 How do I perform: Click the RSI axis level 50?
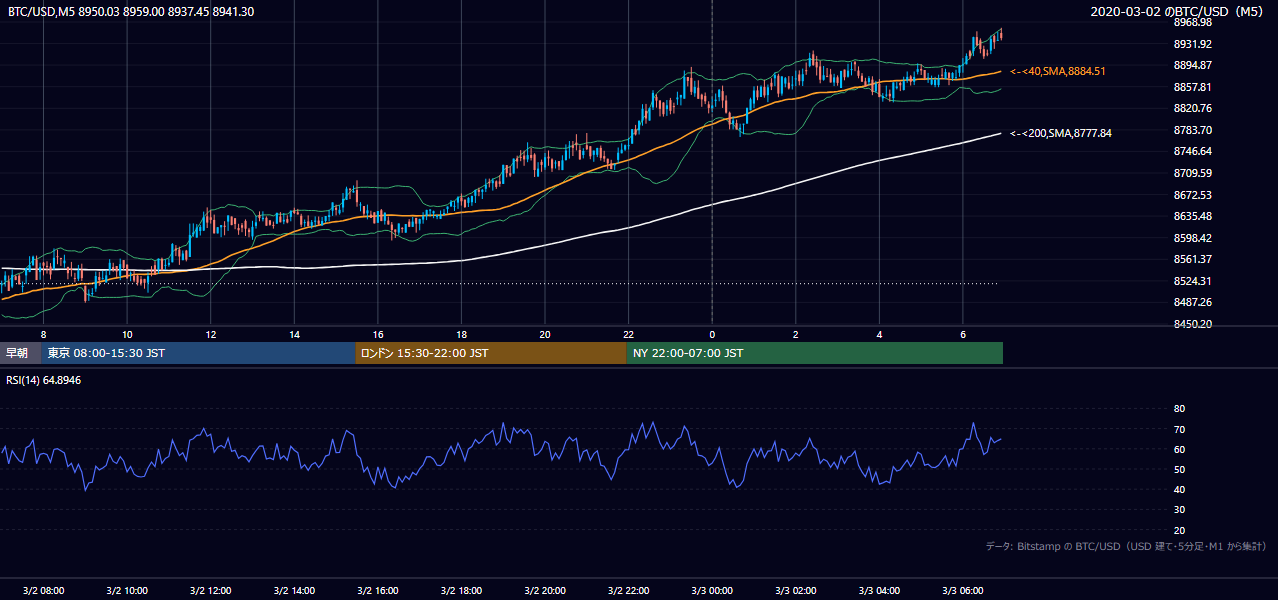coord(1179,469)
